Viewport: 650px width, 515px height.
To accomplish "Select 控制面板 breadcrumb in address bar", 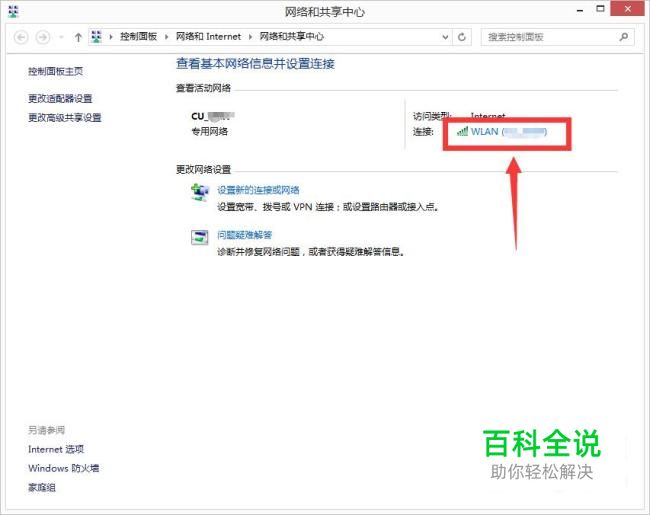I will 138,37.
